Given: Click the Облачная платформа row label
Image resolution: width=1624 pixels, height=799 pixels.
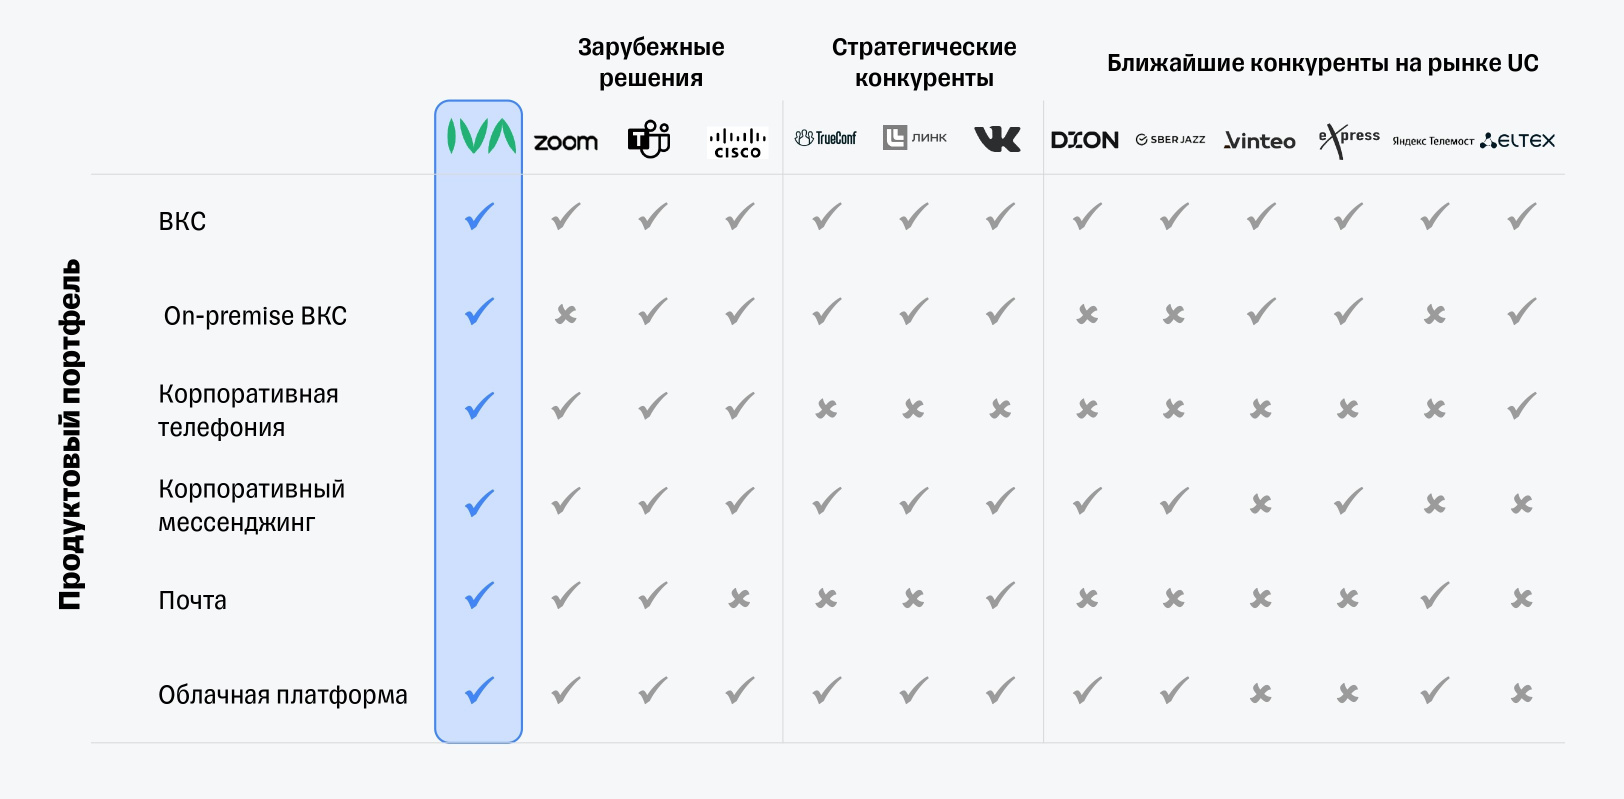Looking at the screenshot, I should tap(283, 695).
